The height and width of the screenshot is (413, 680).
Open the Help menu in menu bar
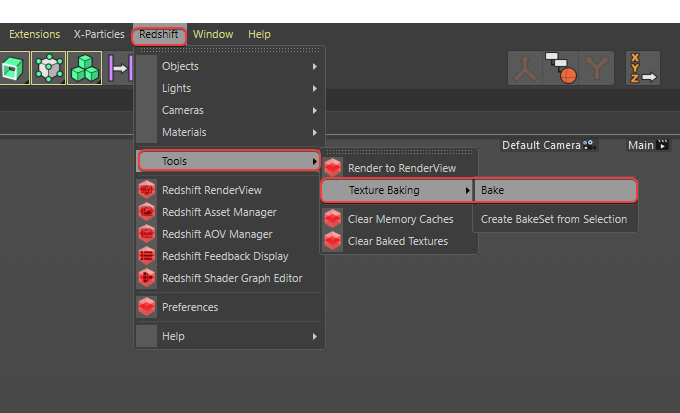259,34
